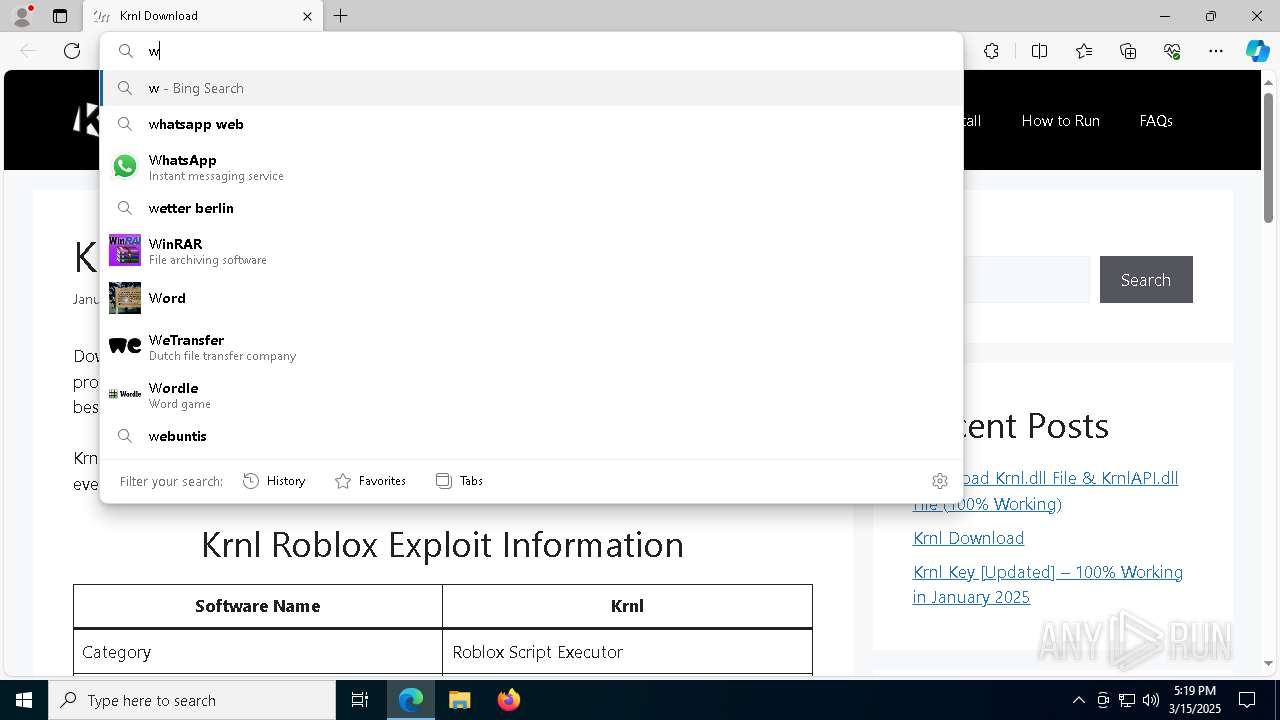1280x720 pixels.
Task: Open FAQs nav link
Action: 1156,120
